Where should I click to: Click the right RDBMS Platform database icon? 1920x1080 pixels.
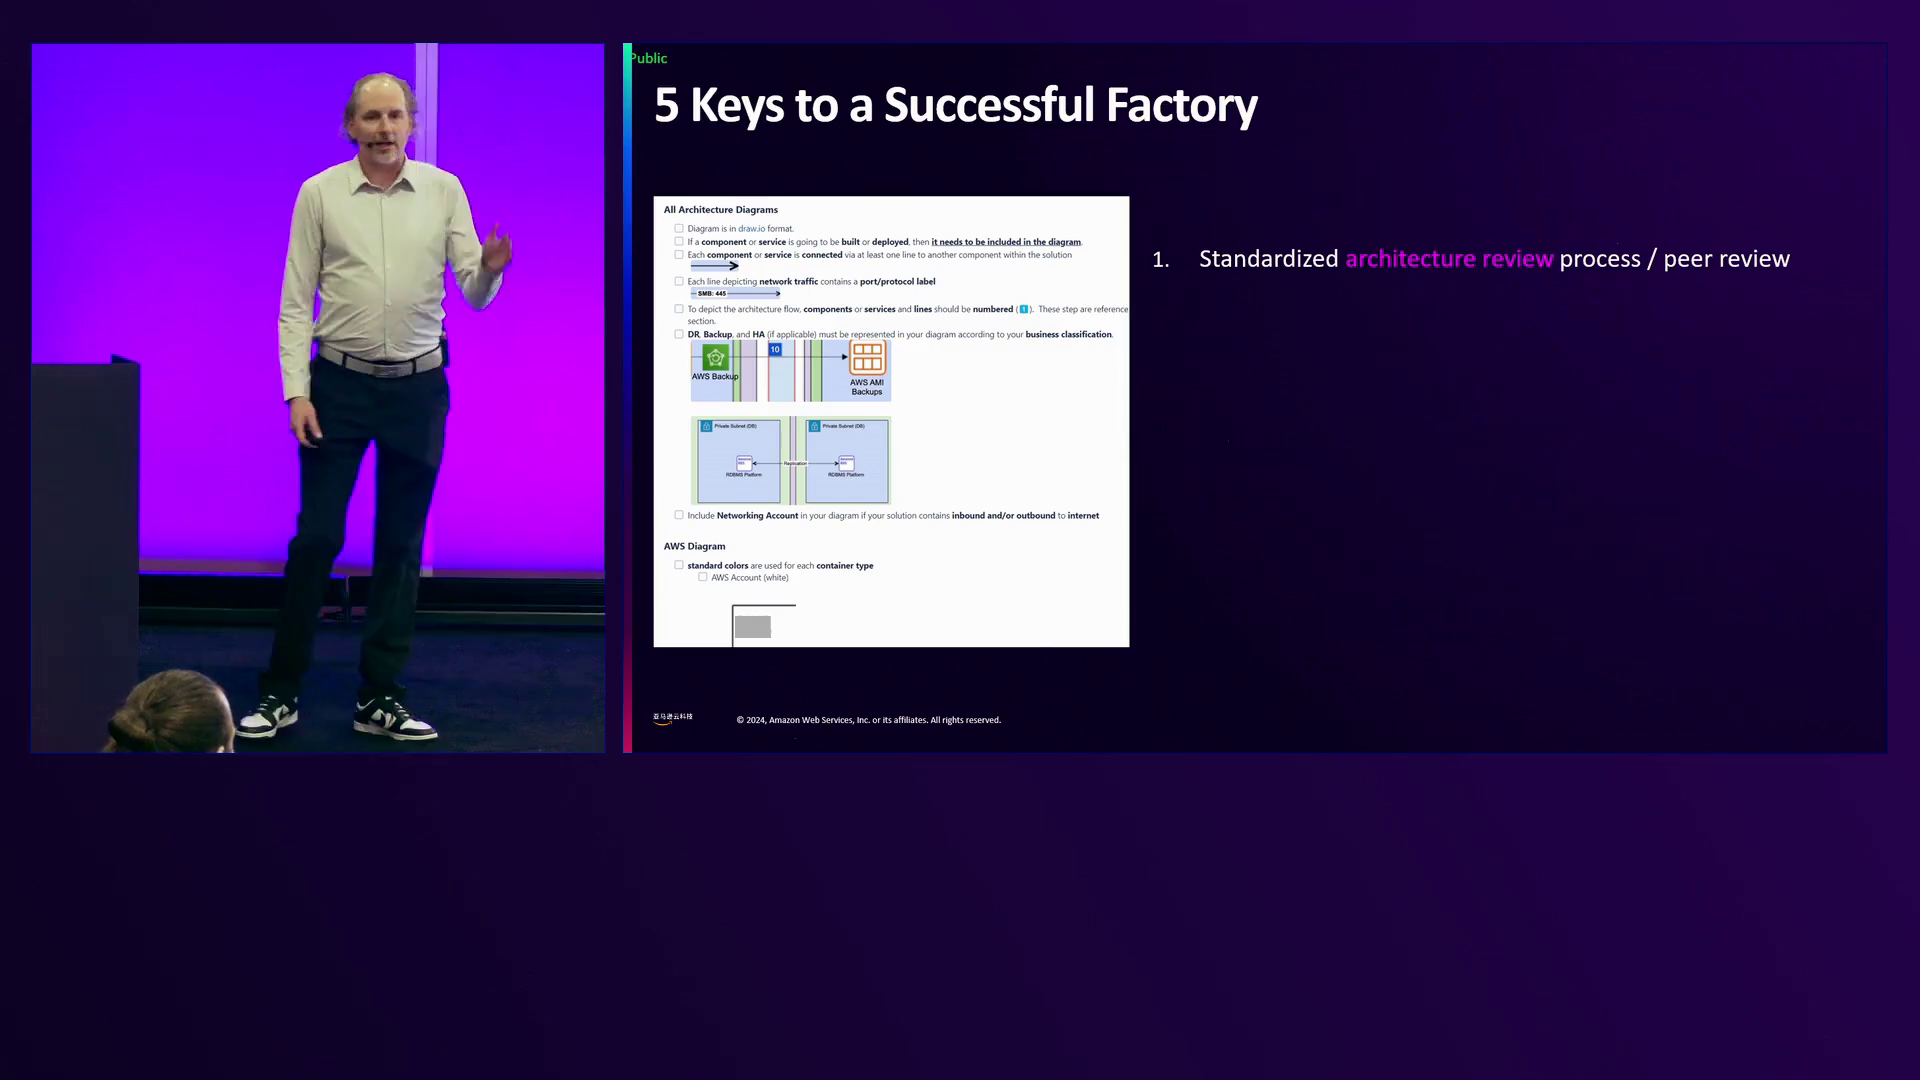tap(846, 463)
